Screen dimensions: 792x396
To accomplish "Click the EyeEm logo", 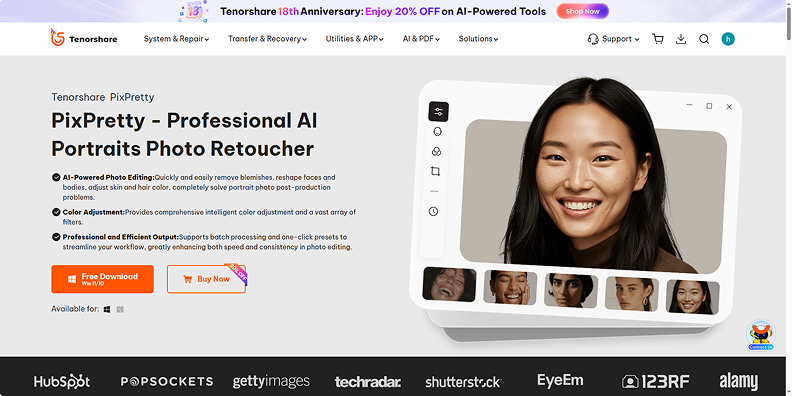I will [x=560, y=380].
